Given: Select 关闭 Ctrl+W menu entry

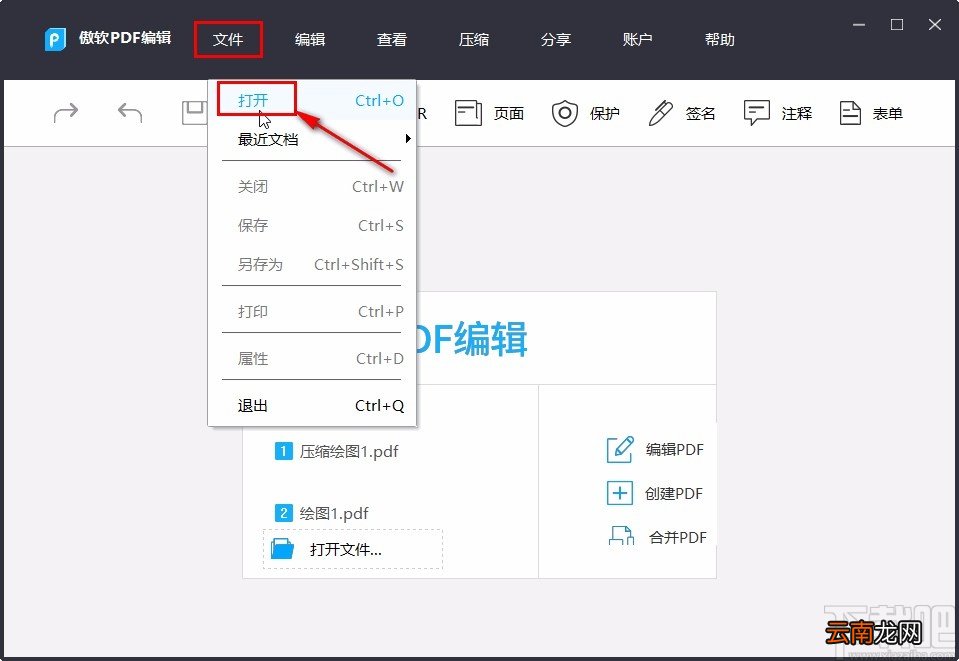Looking at the screenshot, I should pyautogui.click(x=313, y=186).
